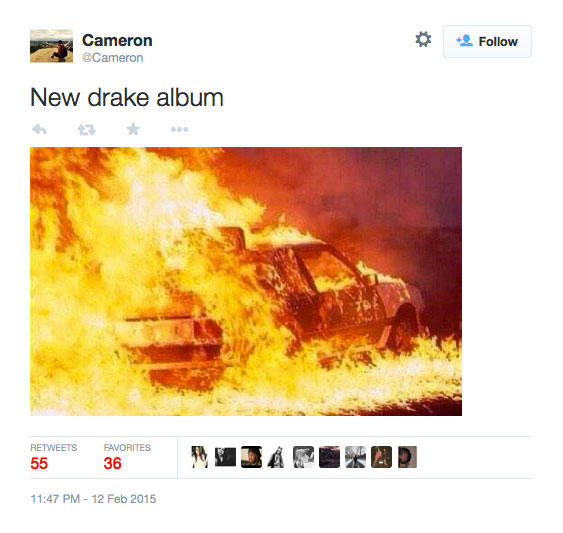563x533 pixels.
Task: Select the eighth retweeter avatar
Action: 381,457
